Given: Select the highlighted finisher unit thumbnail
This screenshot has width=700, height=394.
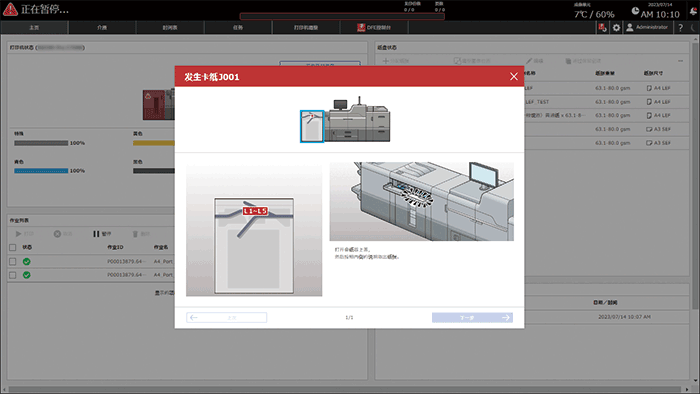Looking at the screenshot, I should tap(312, 126).
